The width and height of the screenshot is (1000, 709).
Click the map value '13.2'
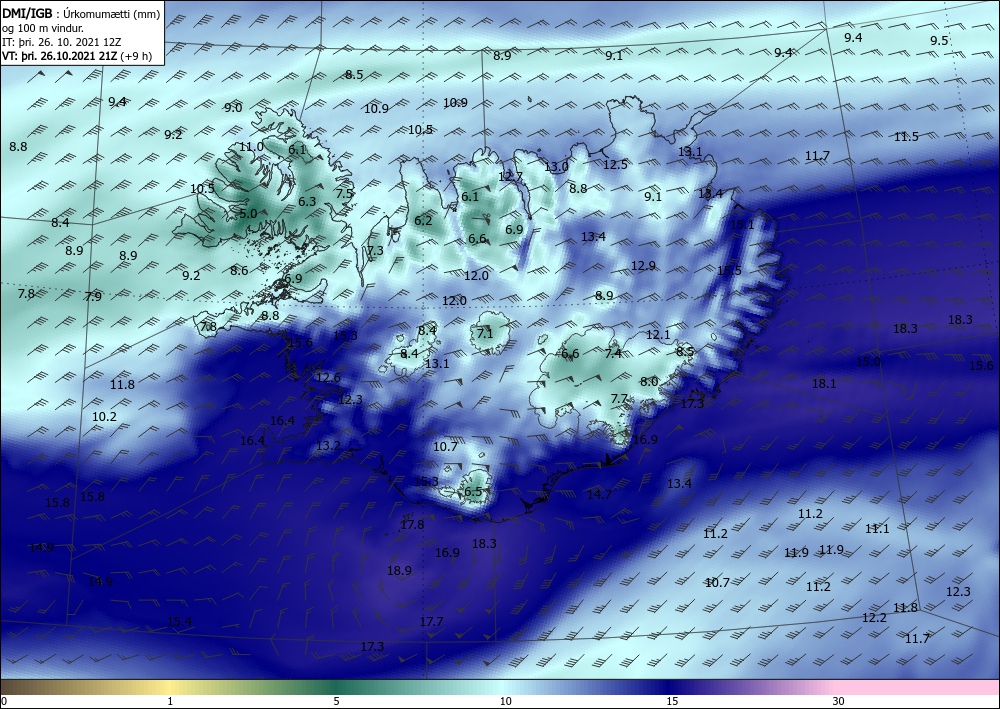click(328, 446)
